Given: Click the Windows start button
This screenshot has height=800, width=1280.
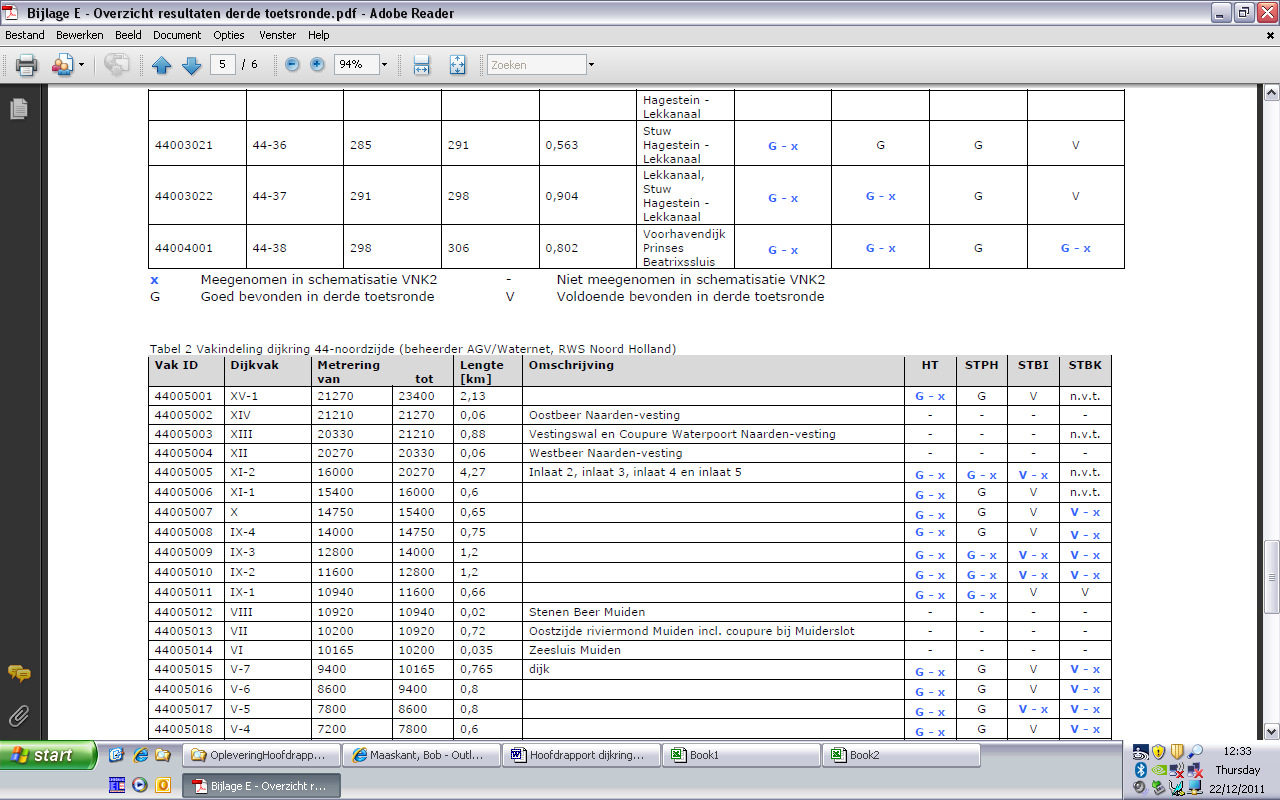Looking at the screenshot, I should [x=49, y=755].
